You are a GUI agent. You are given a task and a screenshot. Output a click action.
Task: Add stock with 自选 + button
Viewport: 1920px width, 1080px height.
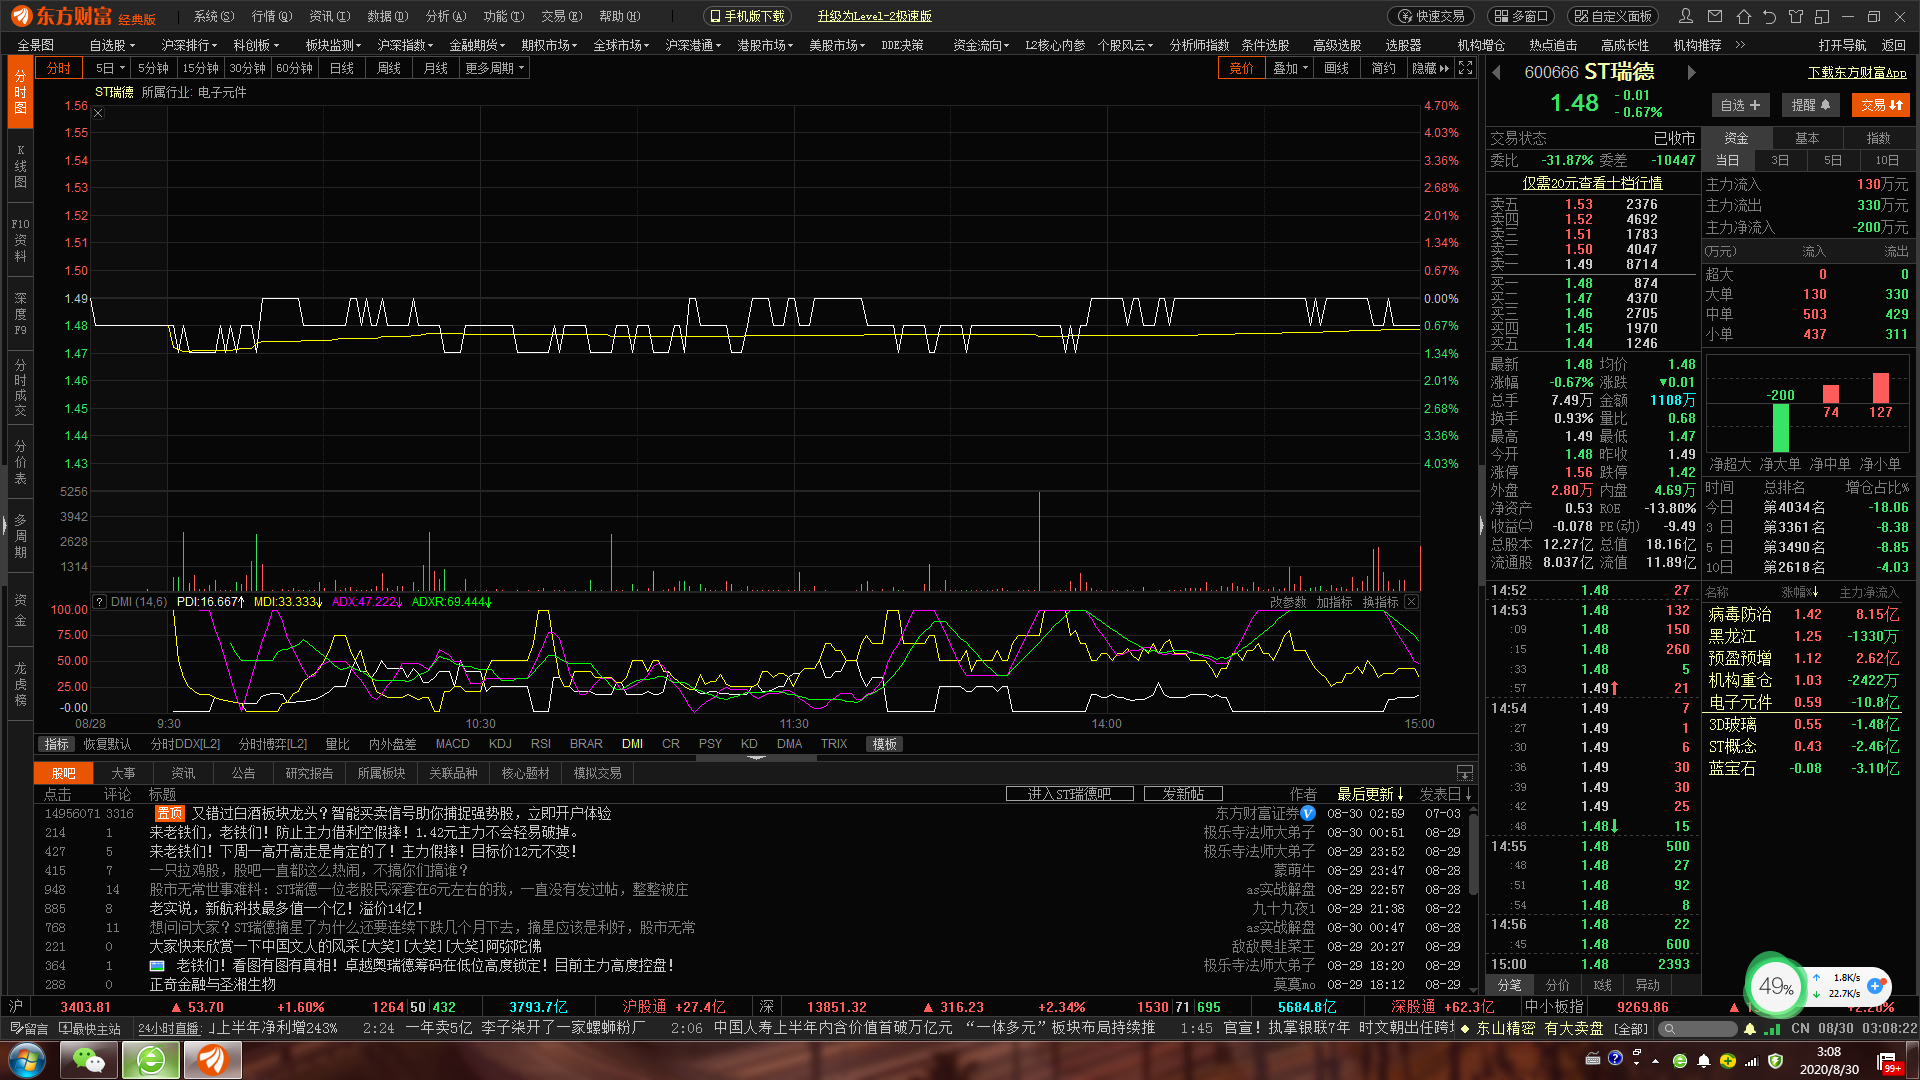point(1740,105)
